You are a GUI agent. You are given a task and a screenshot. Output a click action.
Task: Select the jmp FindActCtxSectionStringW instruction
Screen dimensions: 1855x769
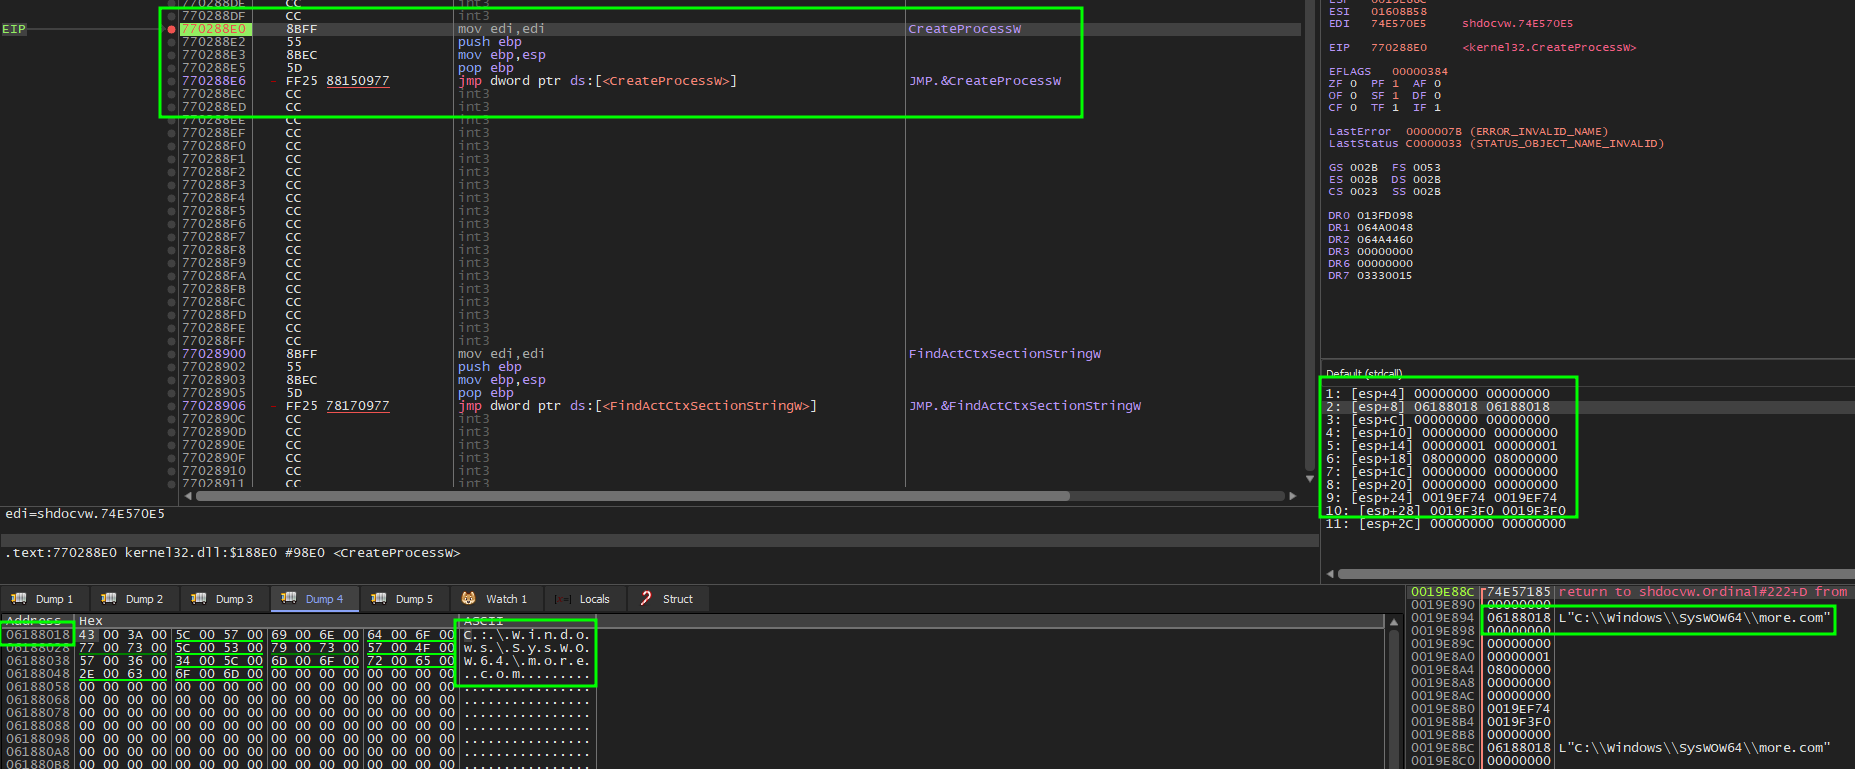point(637,406)
